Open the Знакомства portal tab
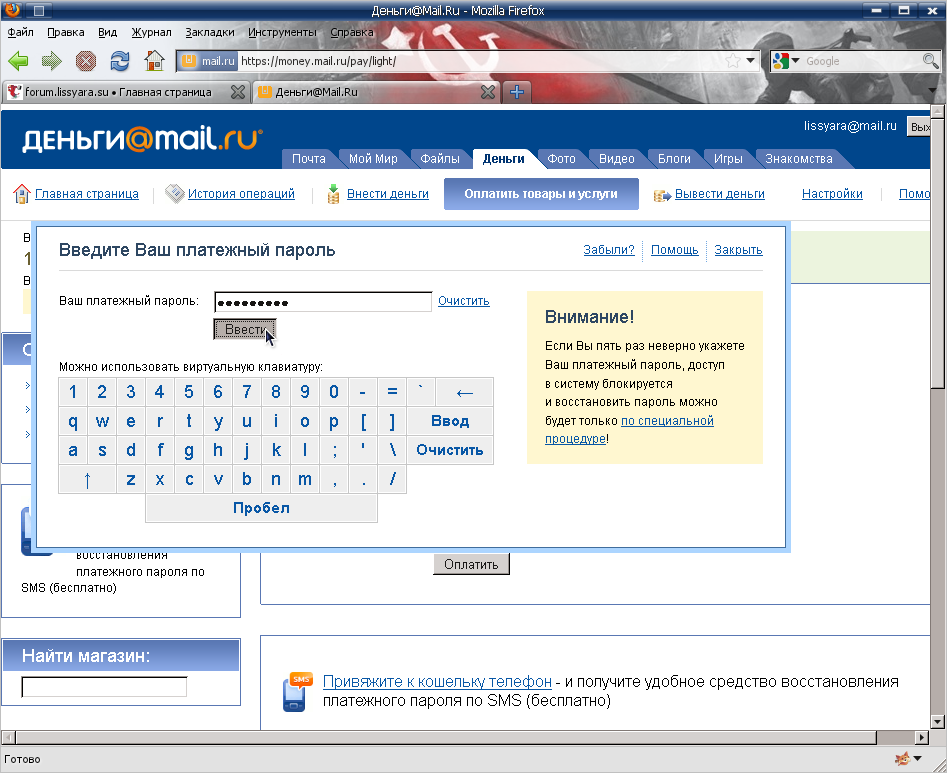947x773 pixels. coord(798,159)
